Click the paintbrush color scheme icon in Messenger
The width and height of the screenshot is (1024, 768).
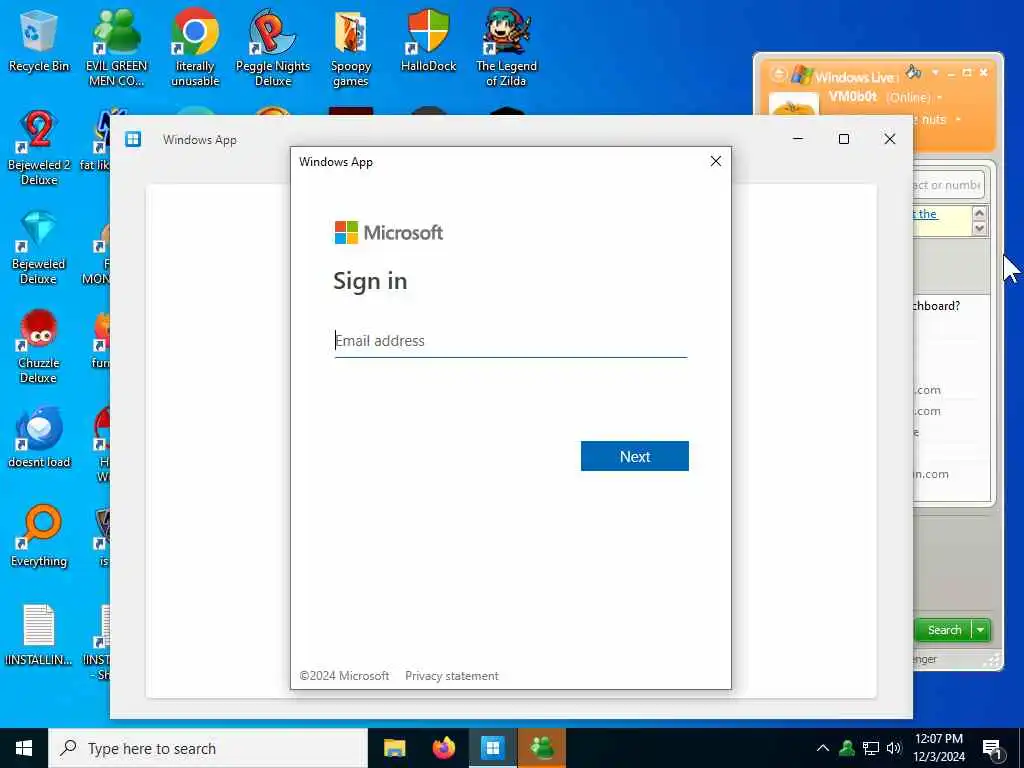914,71
